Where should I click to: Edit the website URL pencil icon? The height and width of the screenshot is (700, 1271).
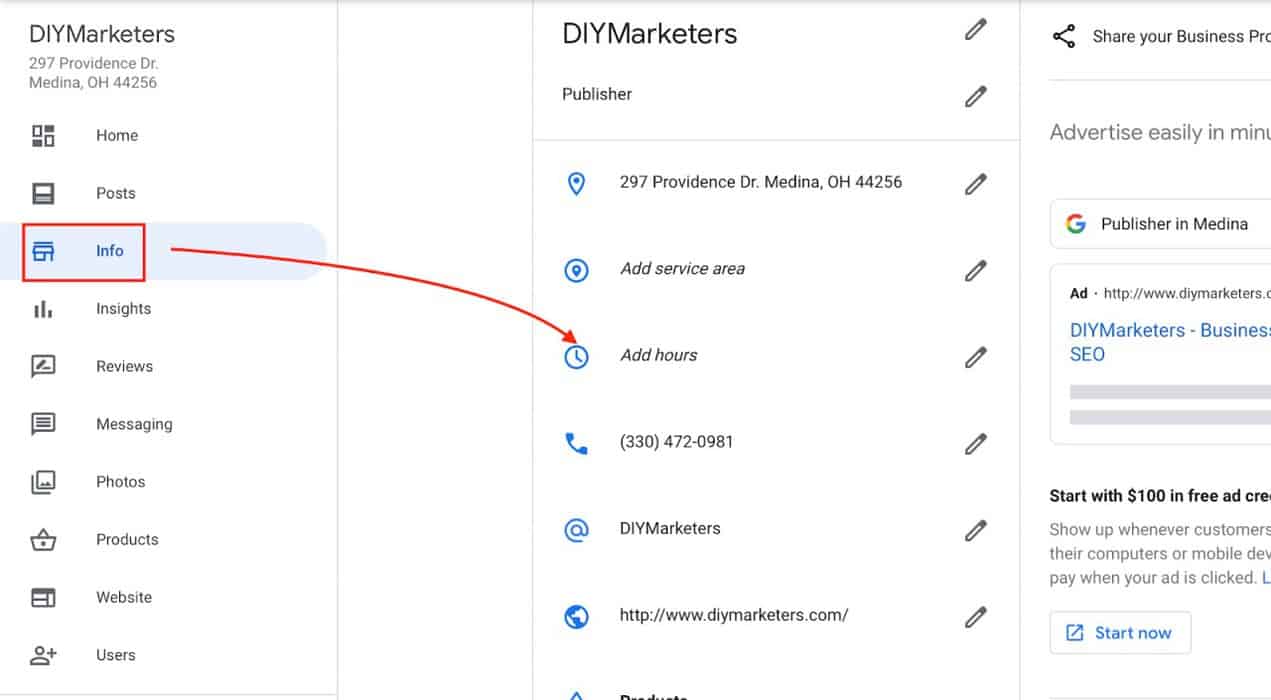[976, 617]
